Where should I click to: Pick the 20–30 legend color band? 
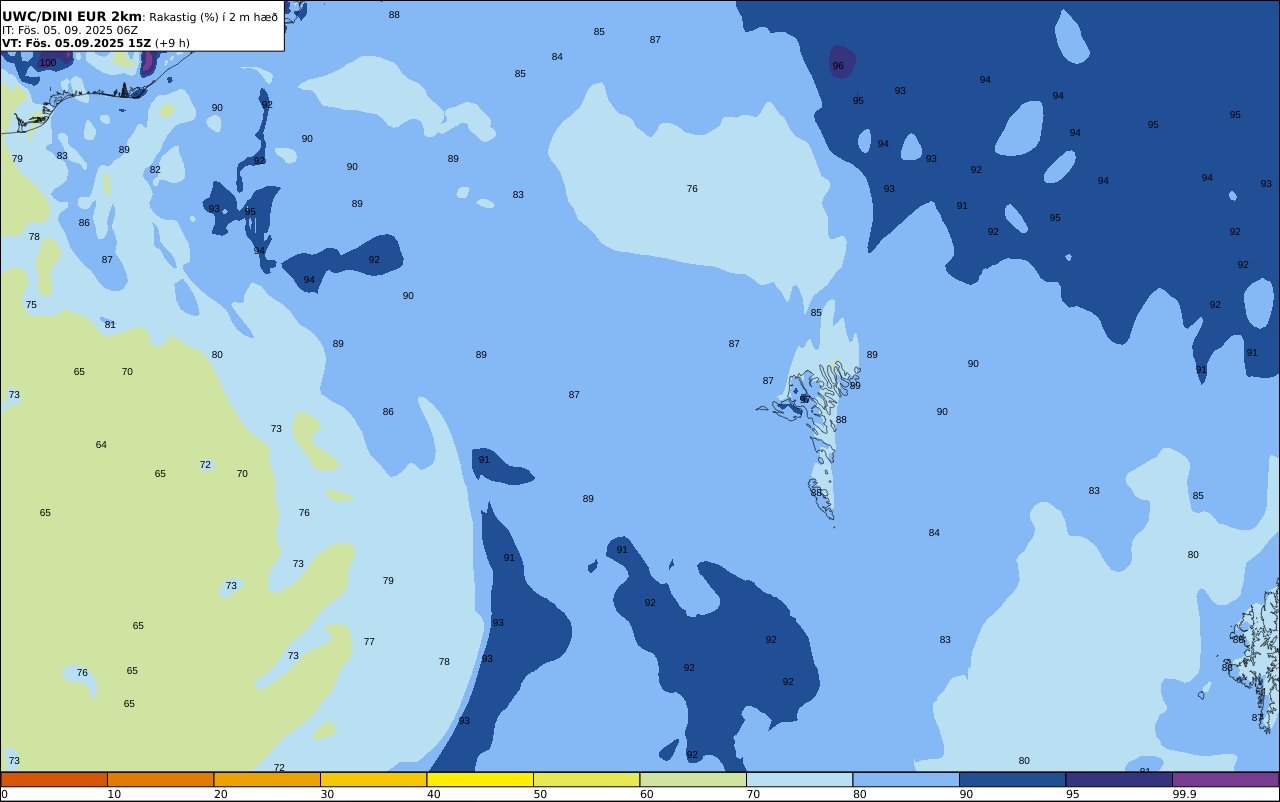coord(267,779)
